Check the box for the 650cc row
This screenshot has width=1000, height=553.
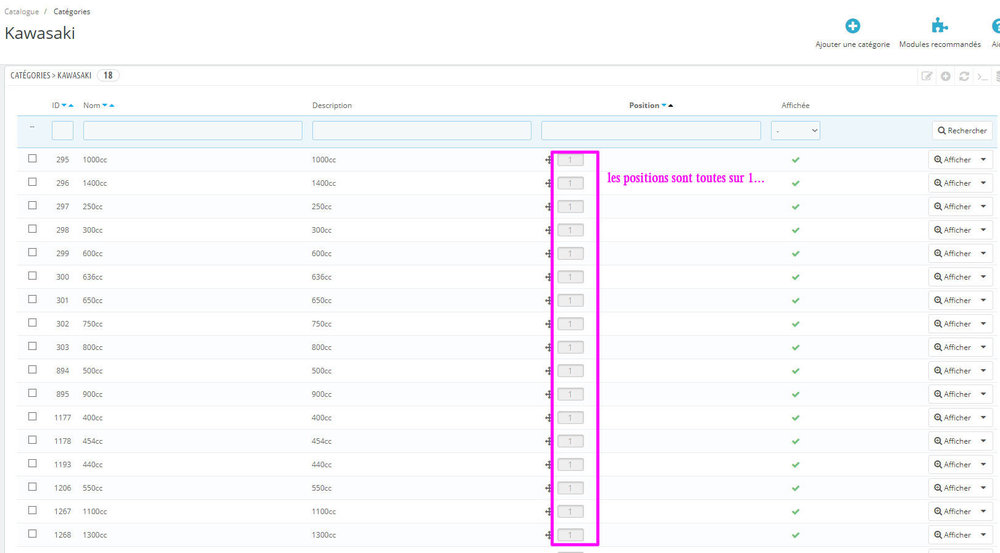[x=33, y=299]
